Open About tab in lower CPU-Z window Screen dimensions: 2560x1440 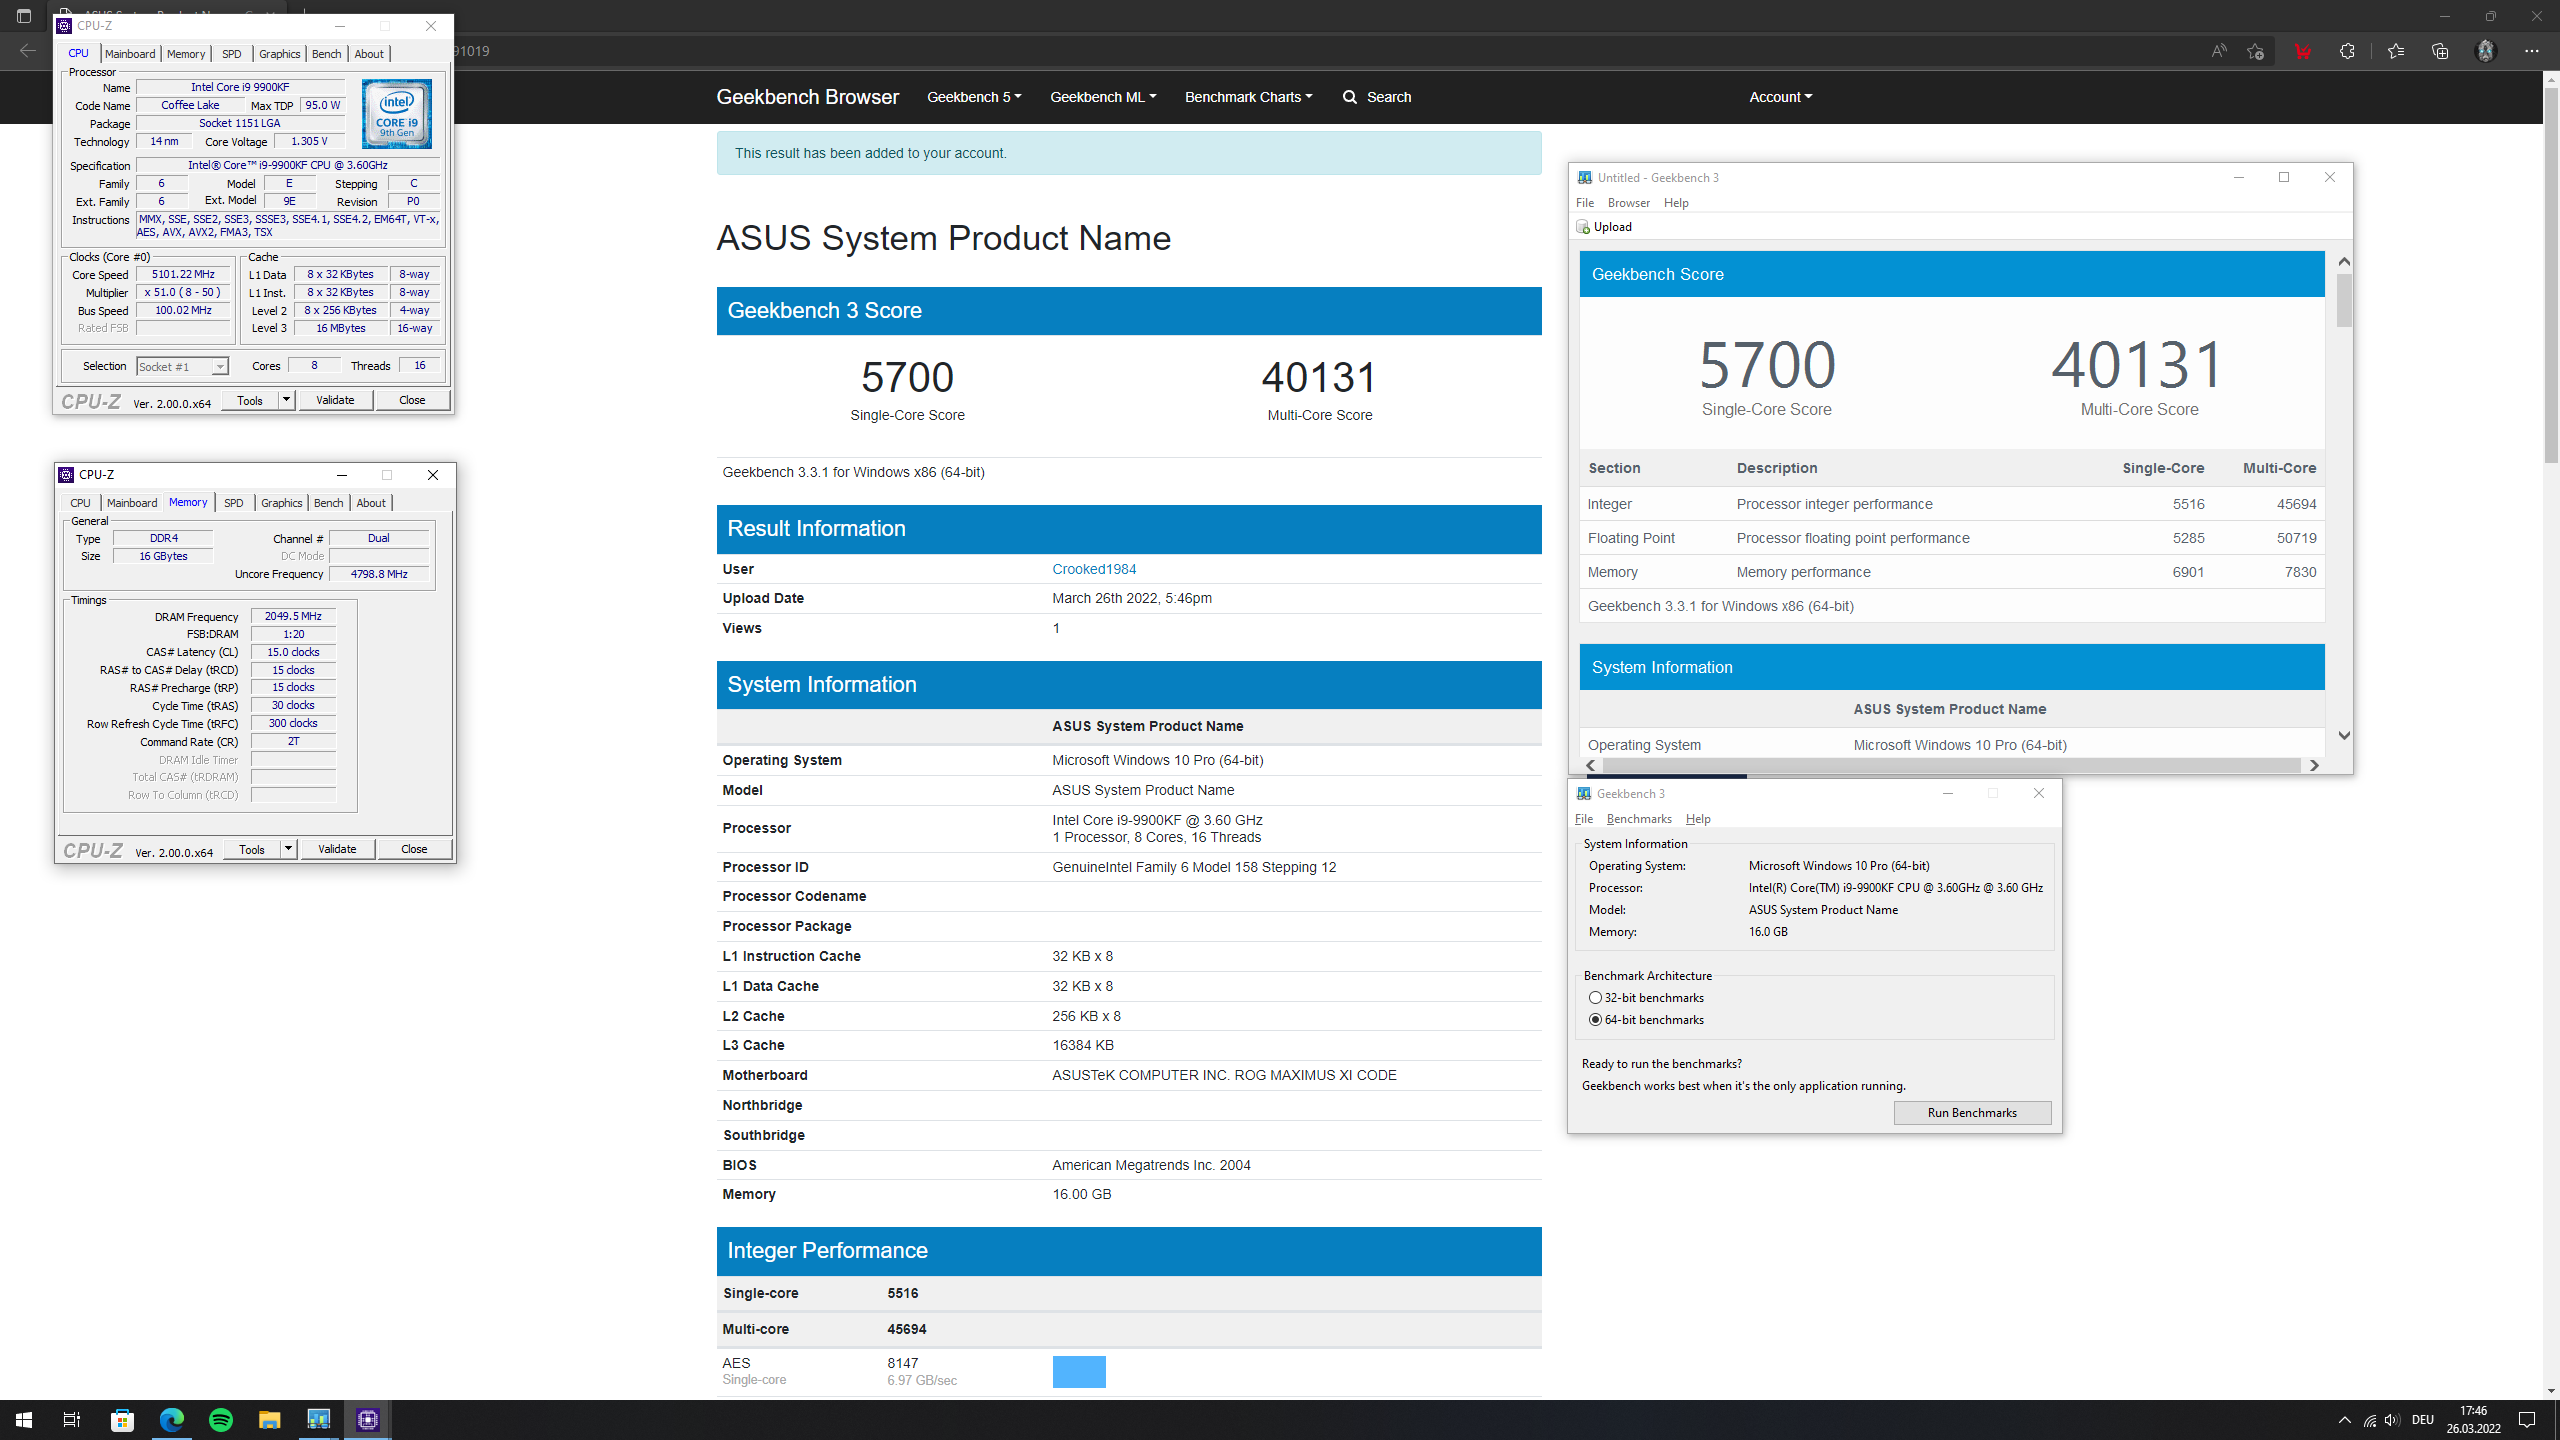point(370,503)
